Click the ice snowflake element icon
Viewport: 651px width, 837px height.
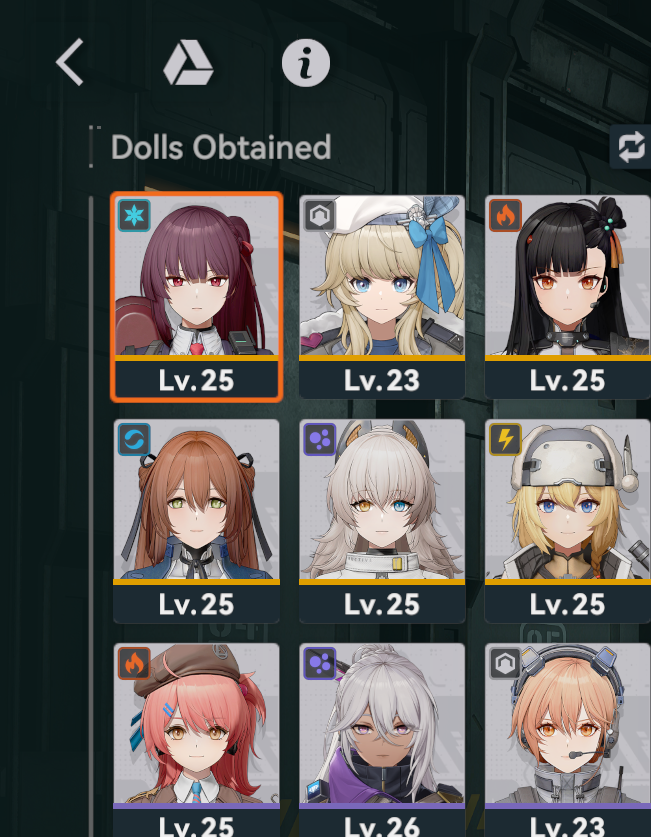pos(134,216)
